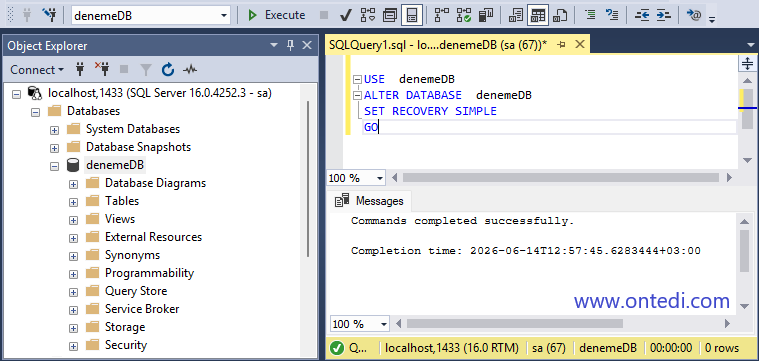Open the document tabs list dropdown
Image resolution: width=759 pixels, height=361 pixels.
click(750, 45)
